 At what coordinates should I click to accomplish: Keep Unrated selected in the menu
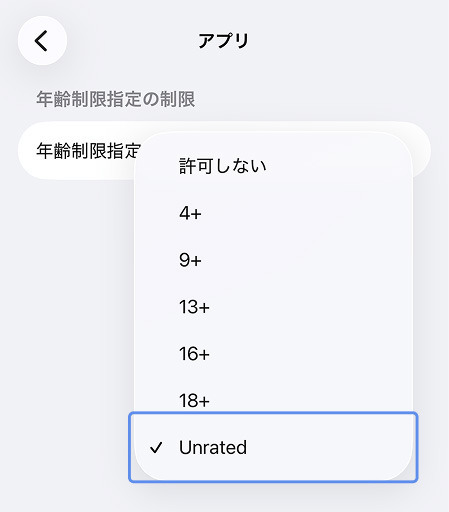[273, 447]
